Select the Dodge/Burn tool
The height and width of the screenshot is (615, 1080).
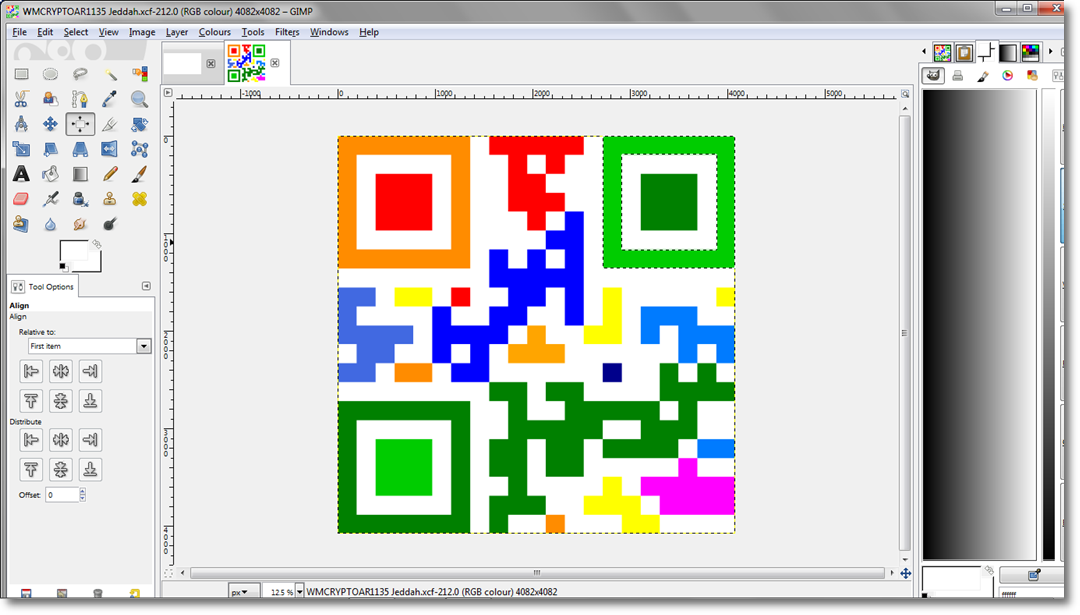click(110, 224)
